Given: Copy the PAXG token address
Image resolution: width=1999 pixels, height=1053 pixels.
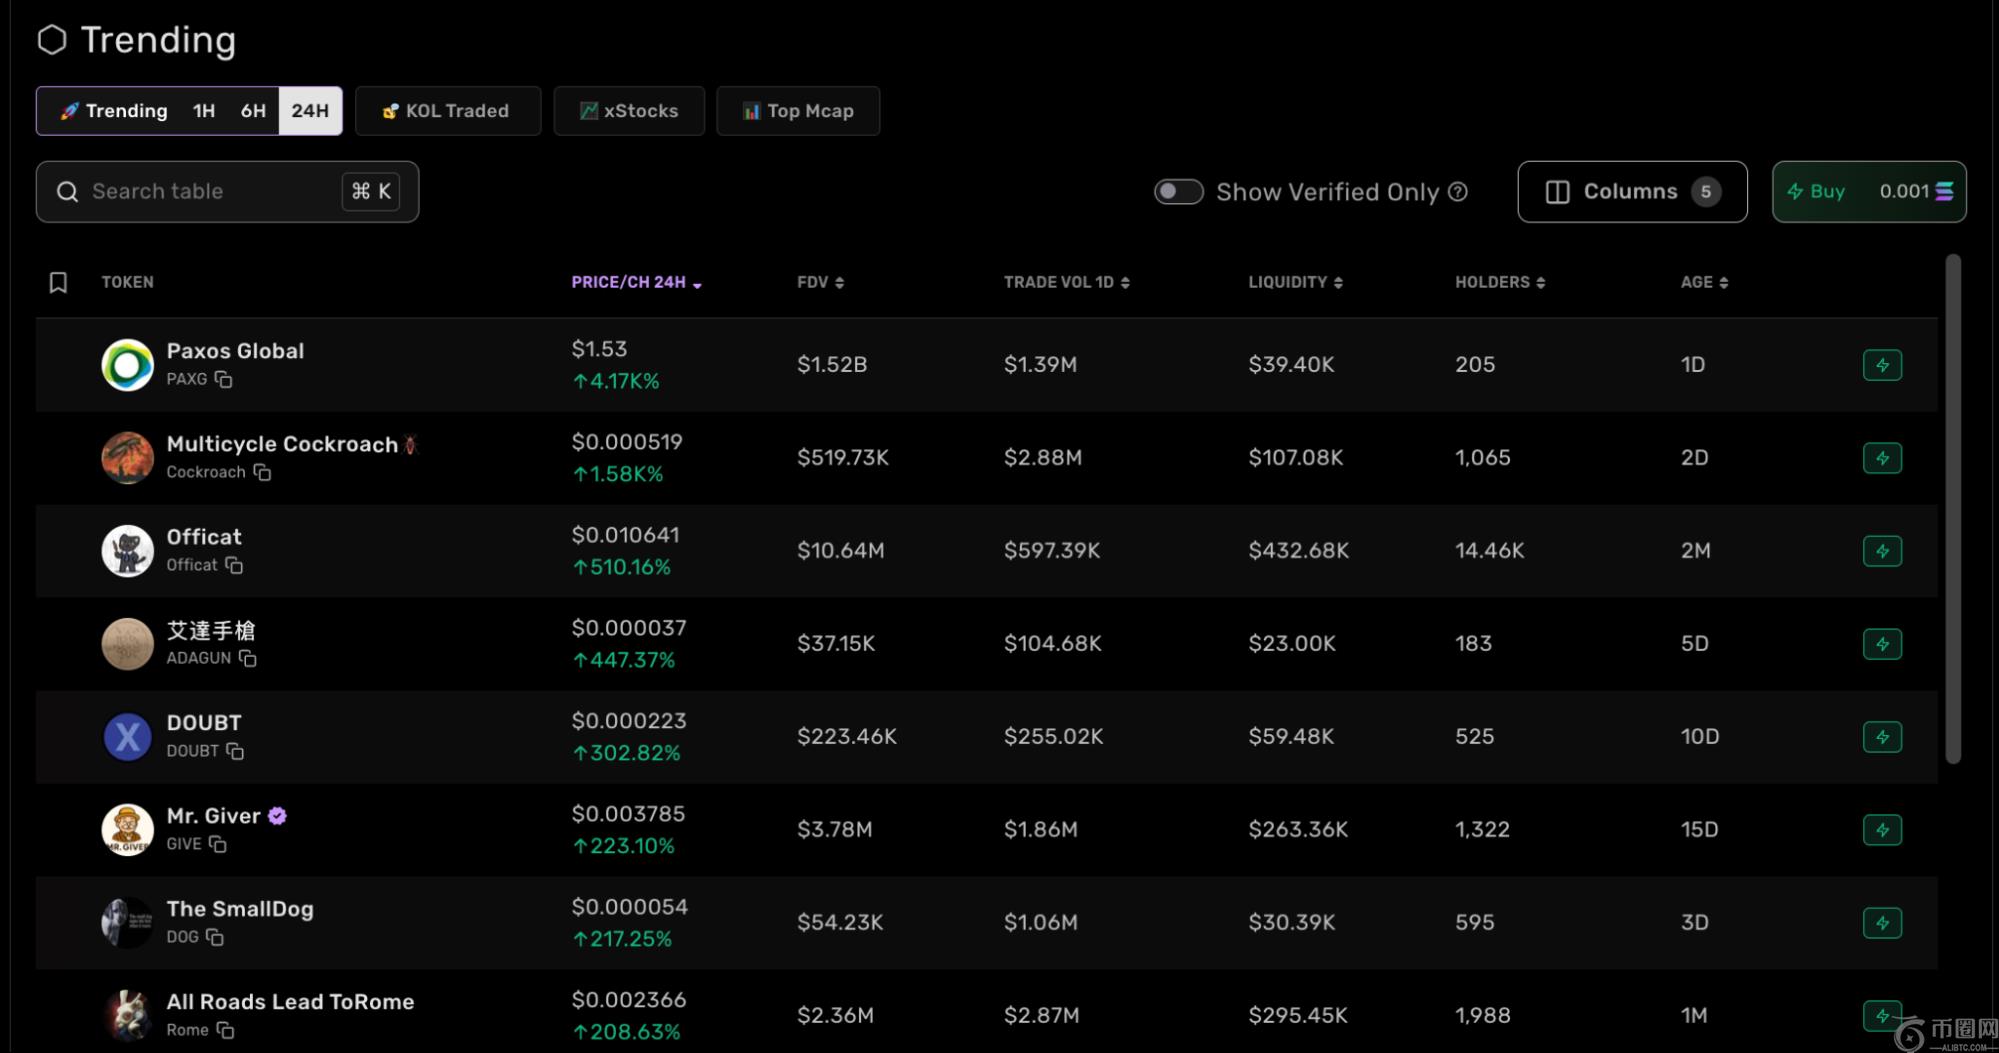Looking at the screenshot, I should click(223, 380).
